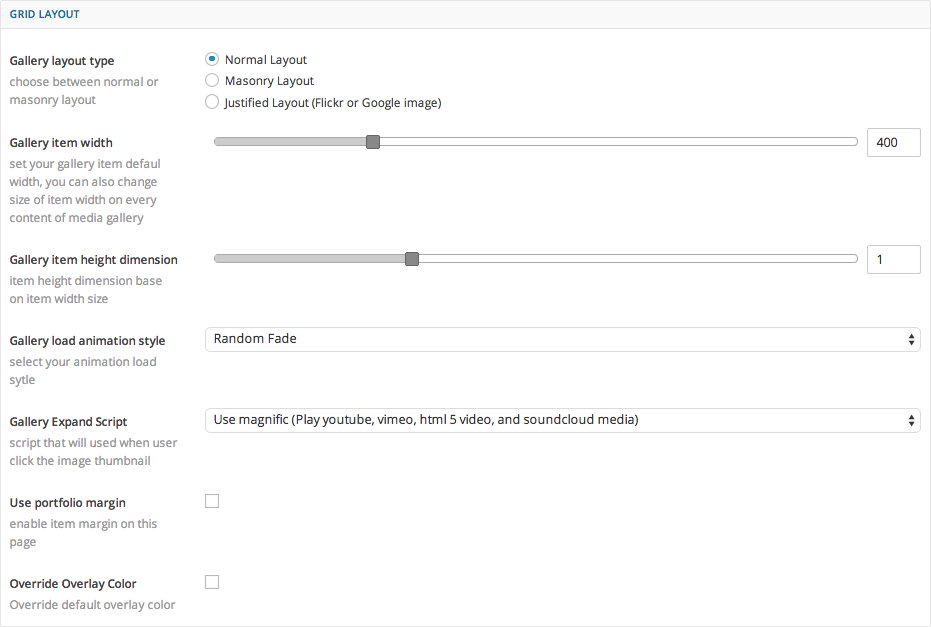The height and width of the screenshot is (627, 931).
Task: Click the GRID LAYOUT section header
Action: pos(45,15)
